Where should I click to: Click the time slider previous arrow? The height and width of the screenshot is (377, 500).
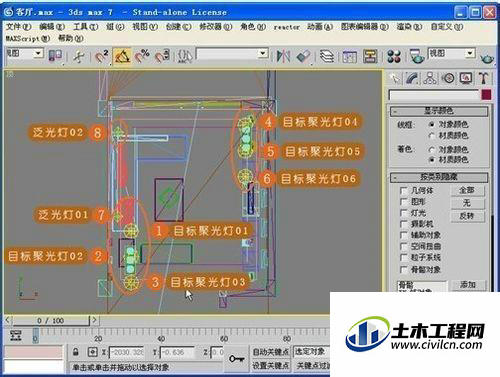(8, 320)
